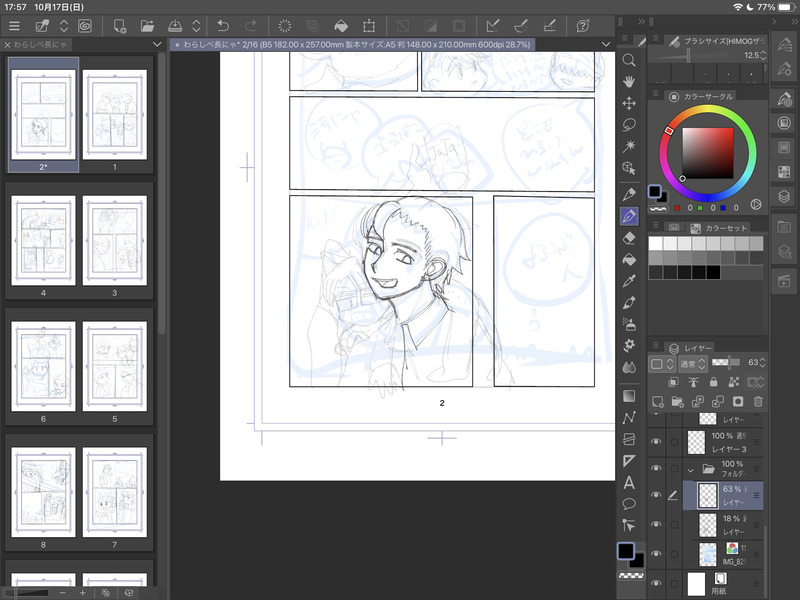The height and width of the screenshot is (600, 800).
Task: Create a new canvas from command bar
Action: point(120,26)
